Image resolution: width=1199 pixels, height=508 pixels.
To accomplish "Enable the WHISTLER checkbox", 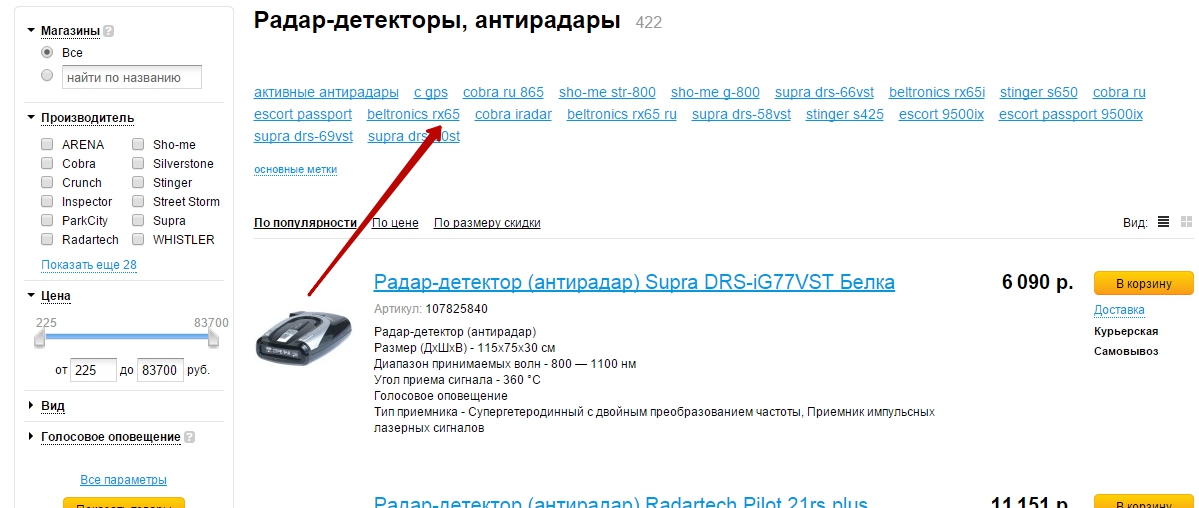I will point(138,239).
